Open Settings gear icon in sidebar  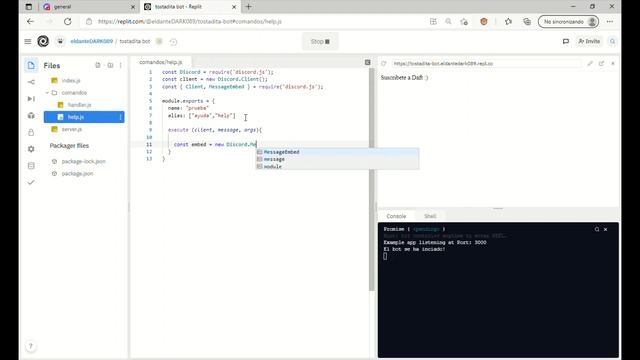tap(31, 149)
